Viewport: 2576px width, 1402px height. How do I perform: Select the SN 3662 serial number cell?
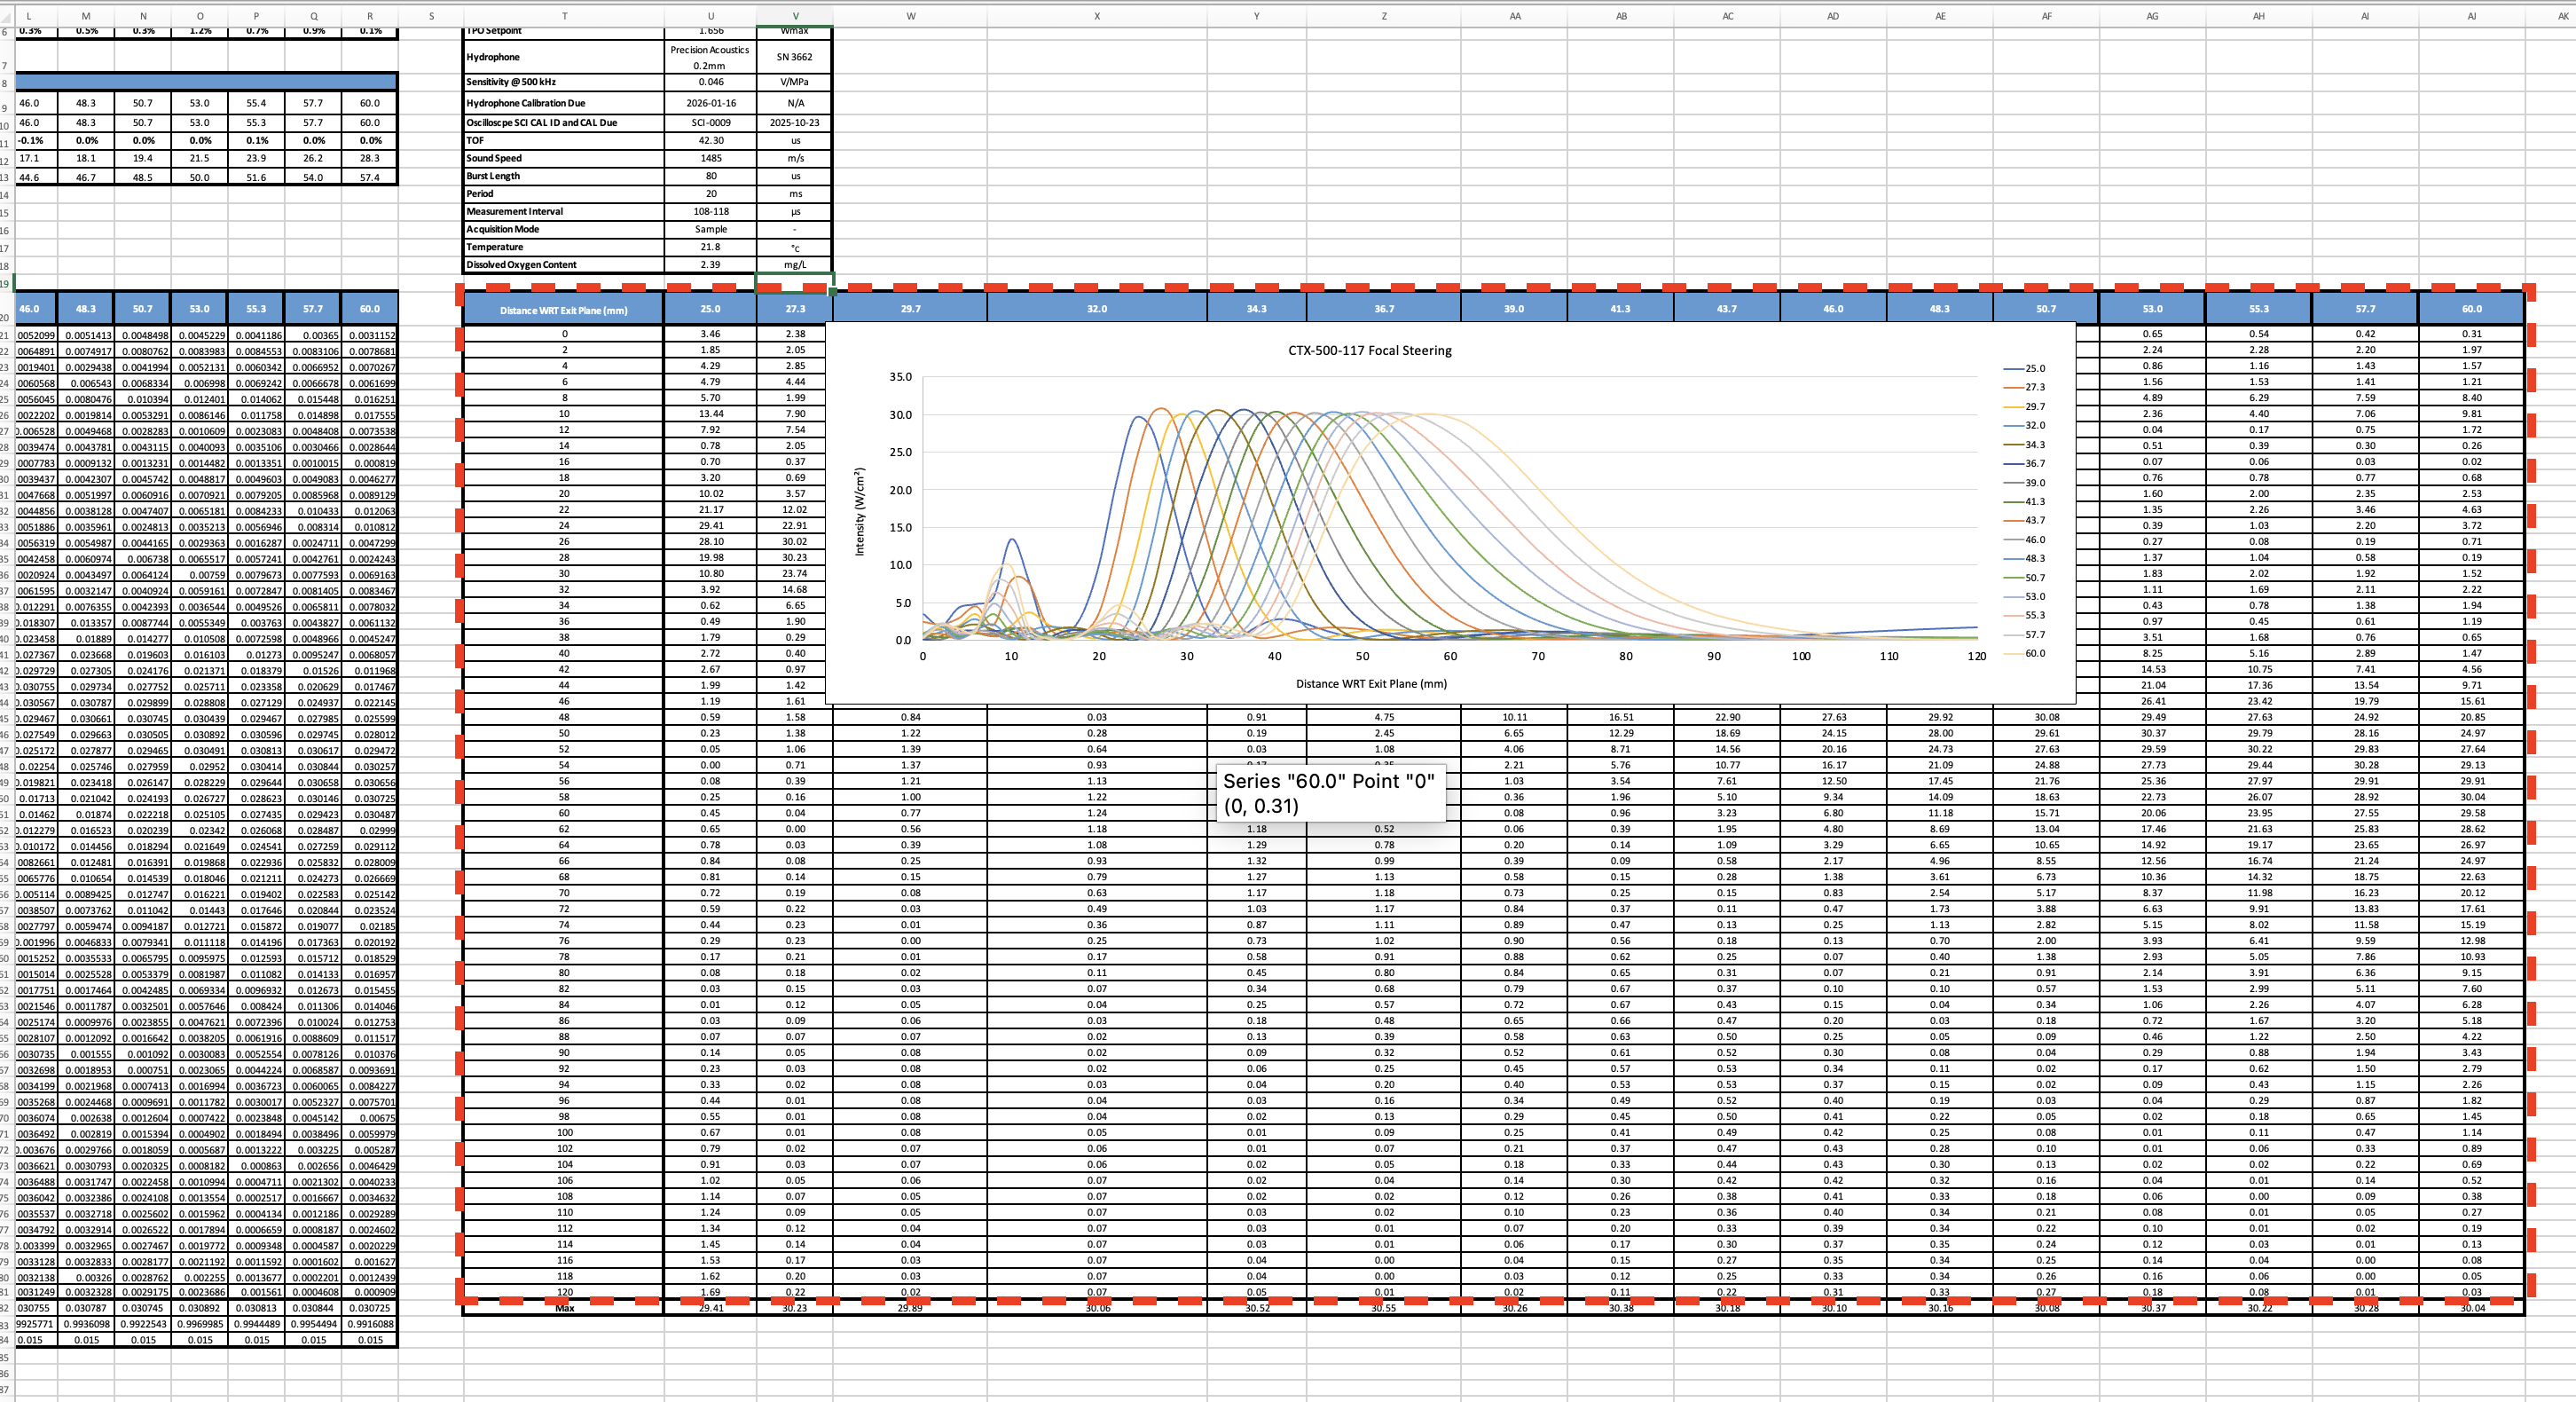coord(794,57)
